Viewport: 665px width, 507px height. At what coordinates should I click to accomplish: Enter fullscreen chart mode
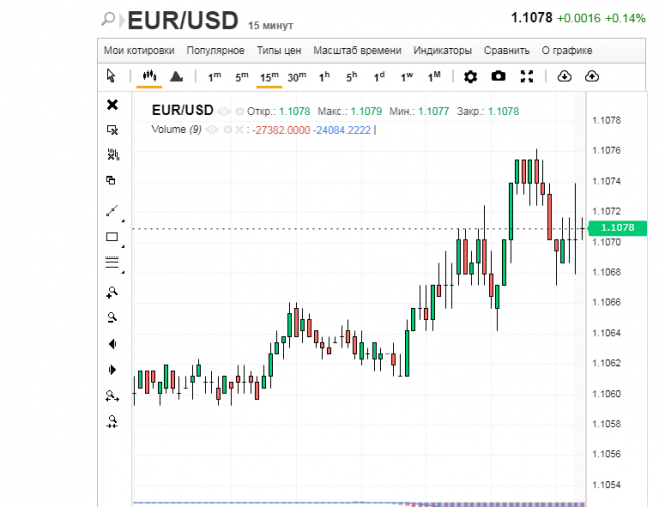click(x=527, y=76)
